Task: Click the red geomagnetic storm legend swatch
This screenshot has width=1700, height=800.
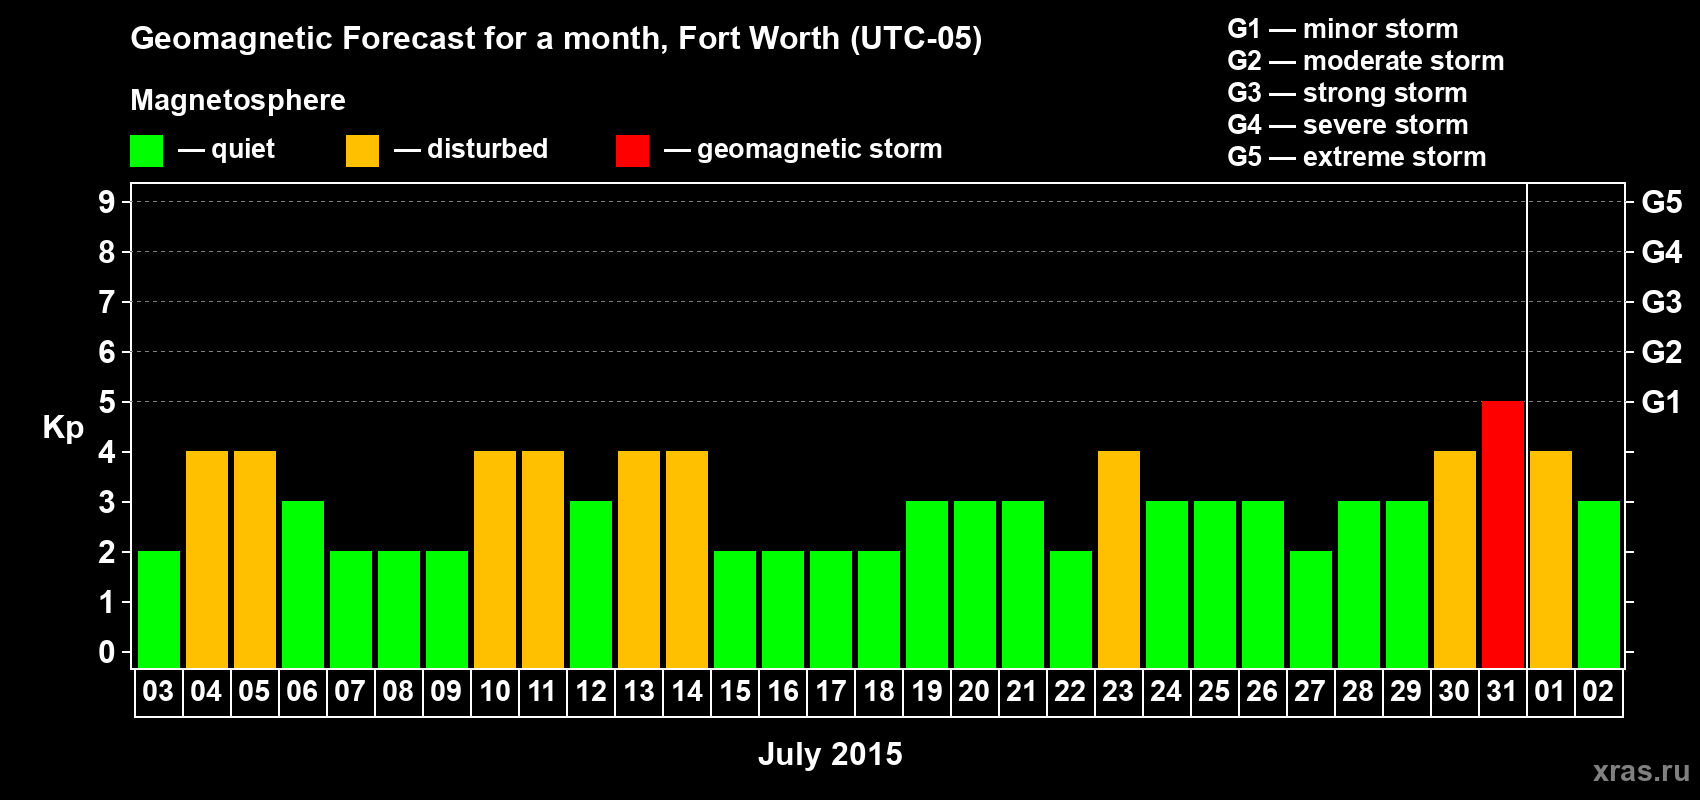Action: (632, 151)
